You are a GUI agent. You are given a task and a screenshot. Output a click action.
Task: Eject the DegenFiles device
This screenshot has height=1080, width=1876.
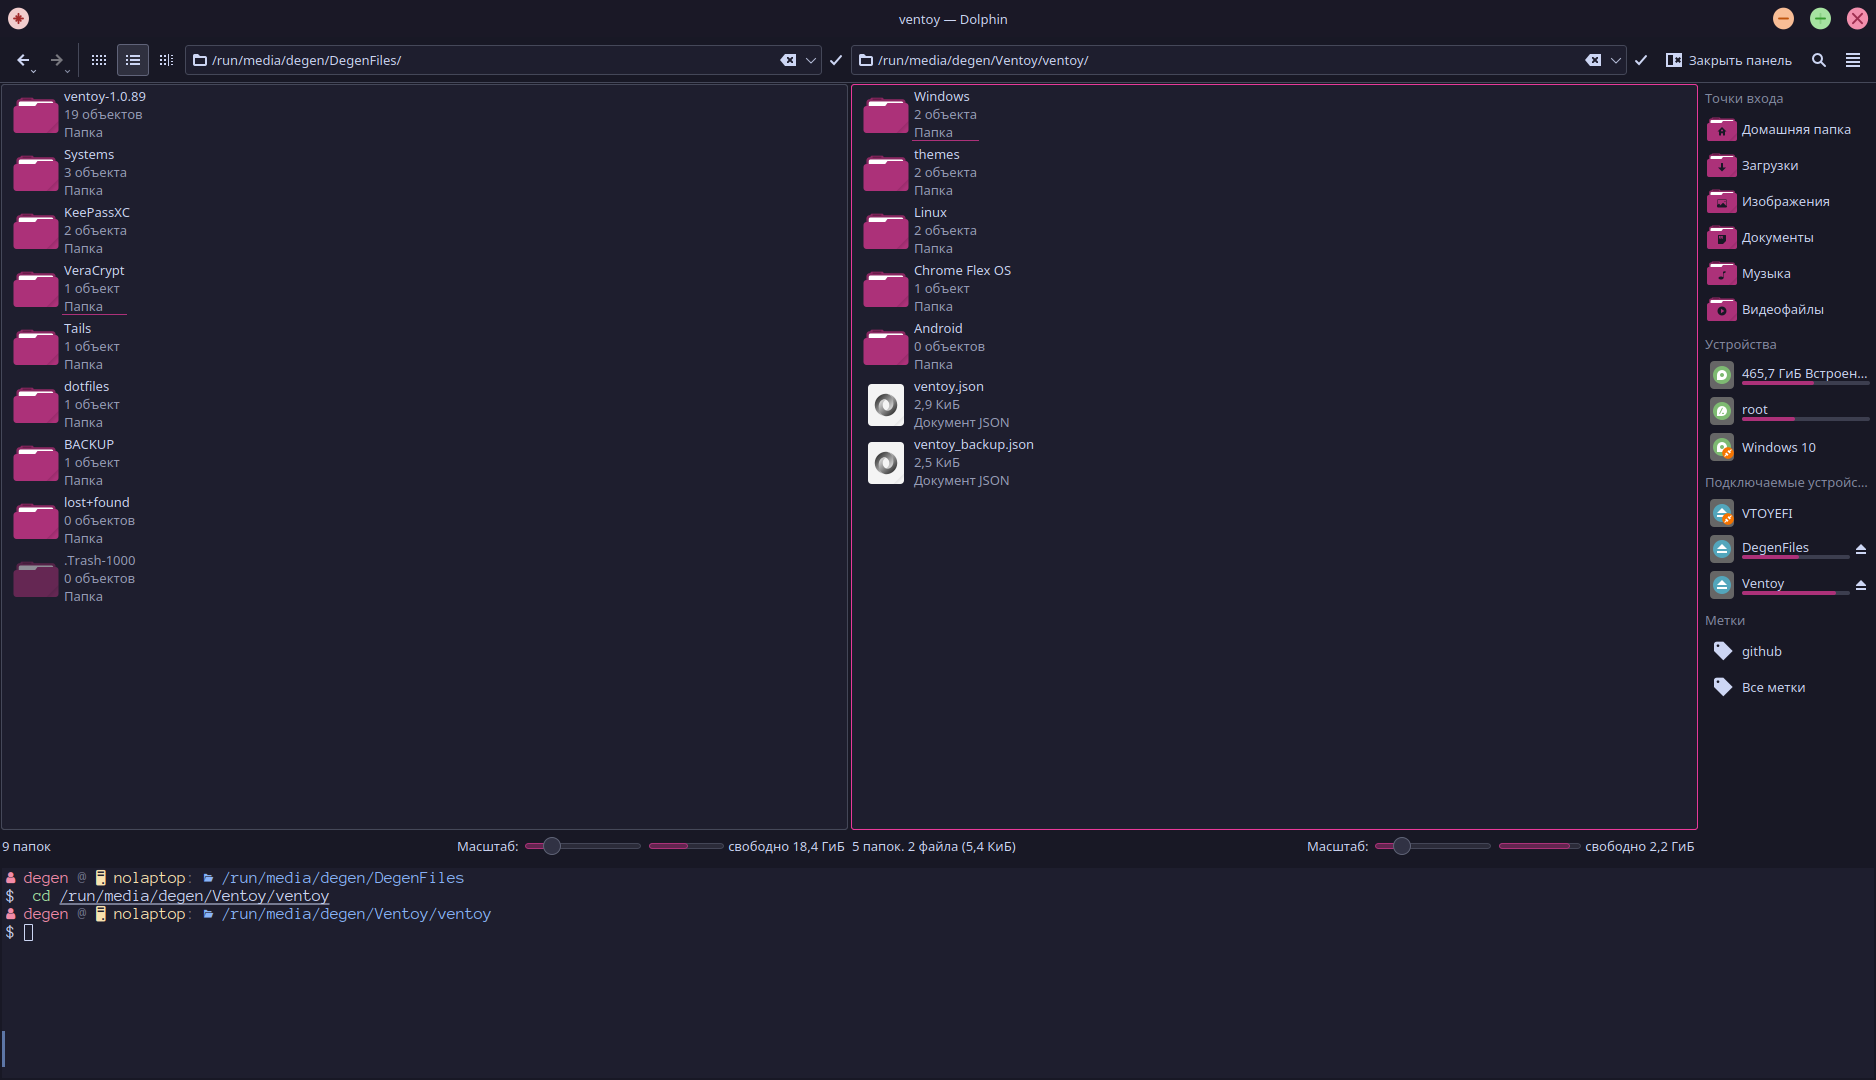tap(1861, 549)
